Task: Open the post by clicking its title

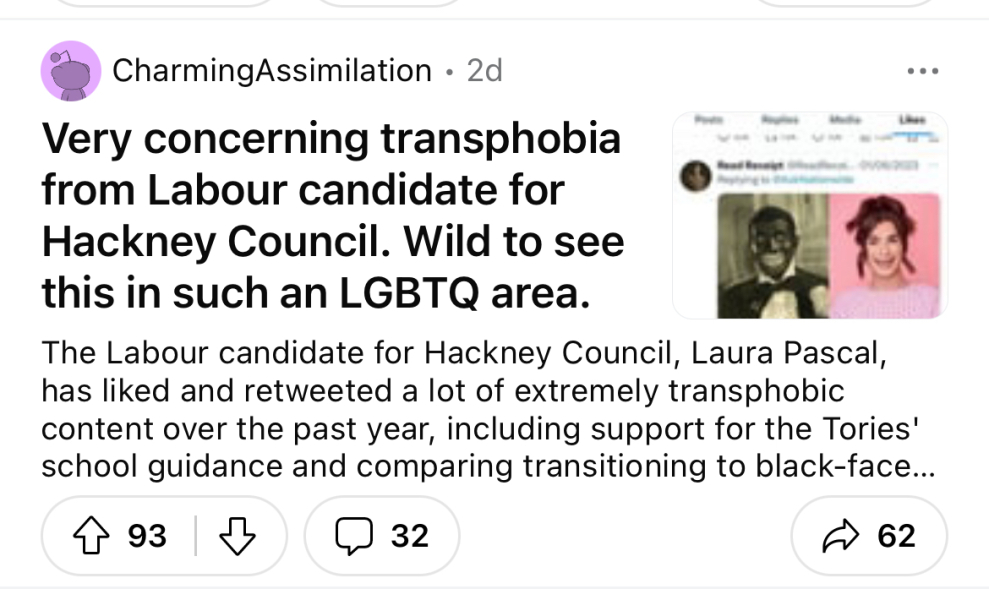Action: pyautogui.click(x=330, y=215)
